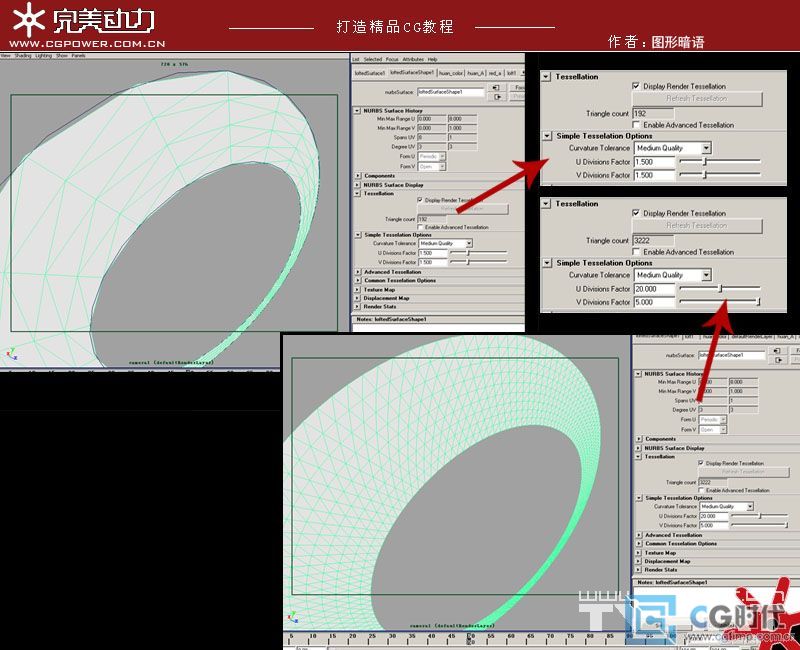Expand Advanced Tessellation section in upper Attribute Editor
The height and width of the screenshot is (650, 800).
coord(357,272)
